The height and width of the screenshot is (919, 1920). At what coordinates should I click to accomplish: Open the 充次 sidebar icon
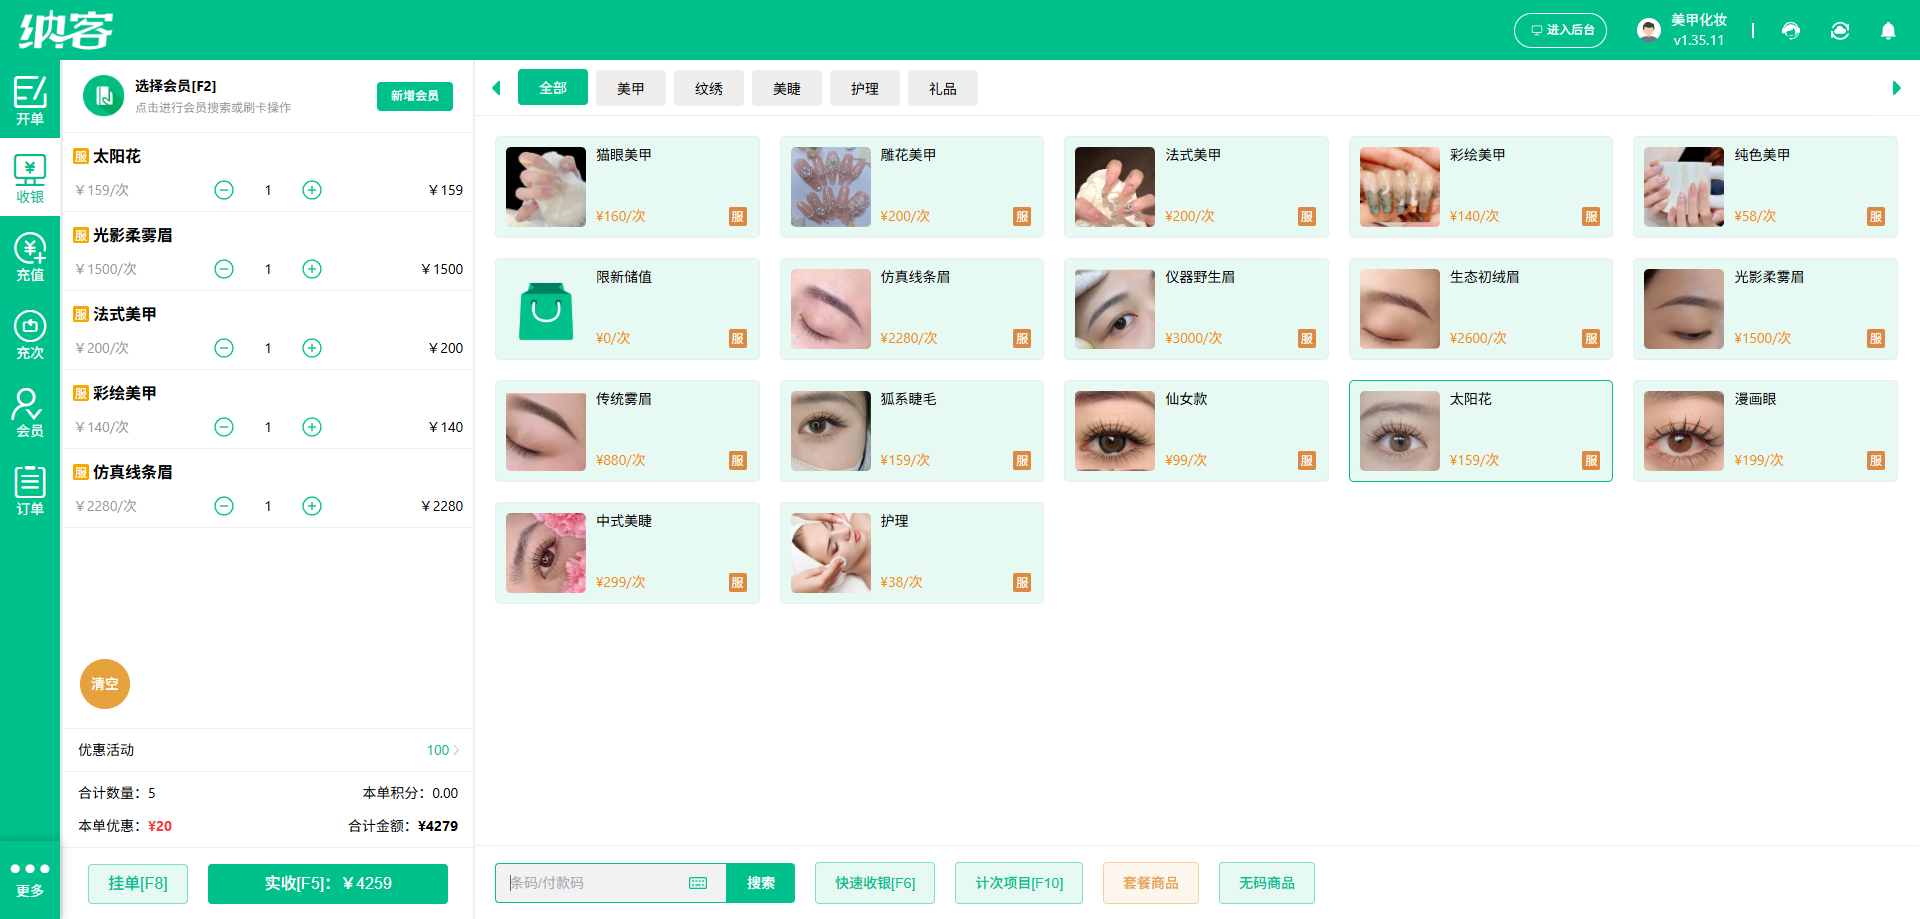tap(30, 334)
